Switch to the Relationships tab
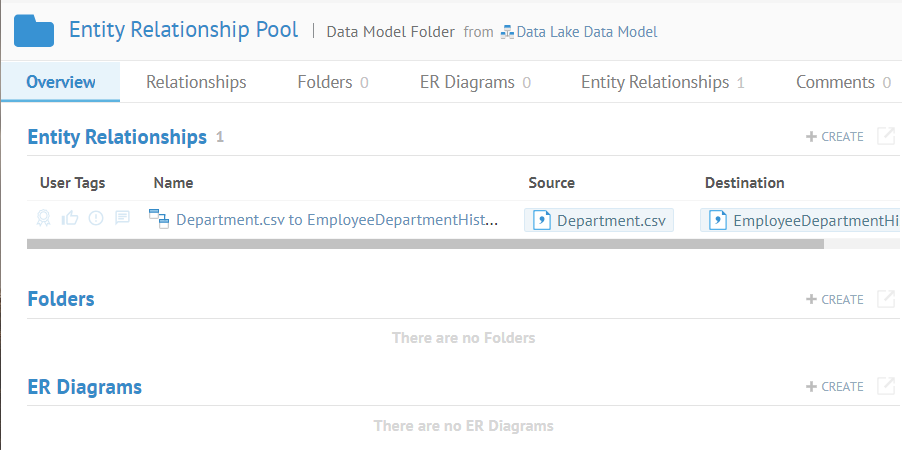The height and width of the screenshot is (450, 902). [x=196, y=82]
